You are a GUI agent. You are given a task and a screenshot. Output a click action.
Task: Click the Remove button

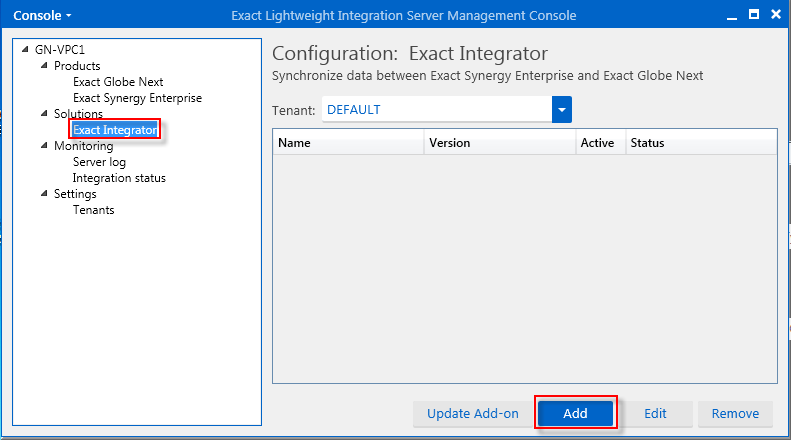(x=735, y=414)
